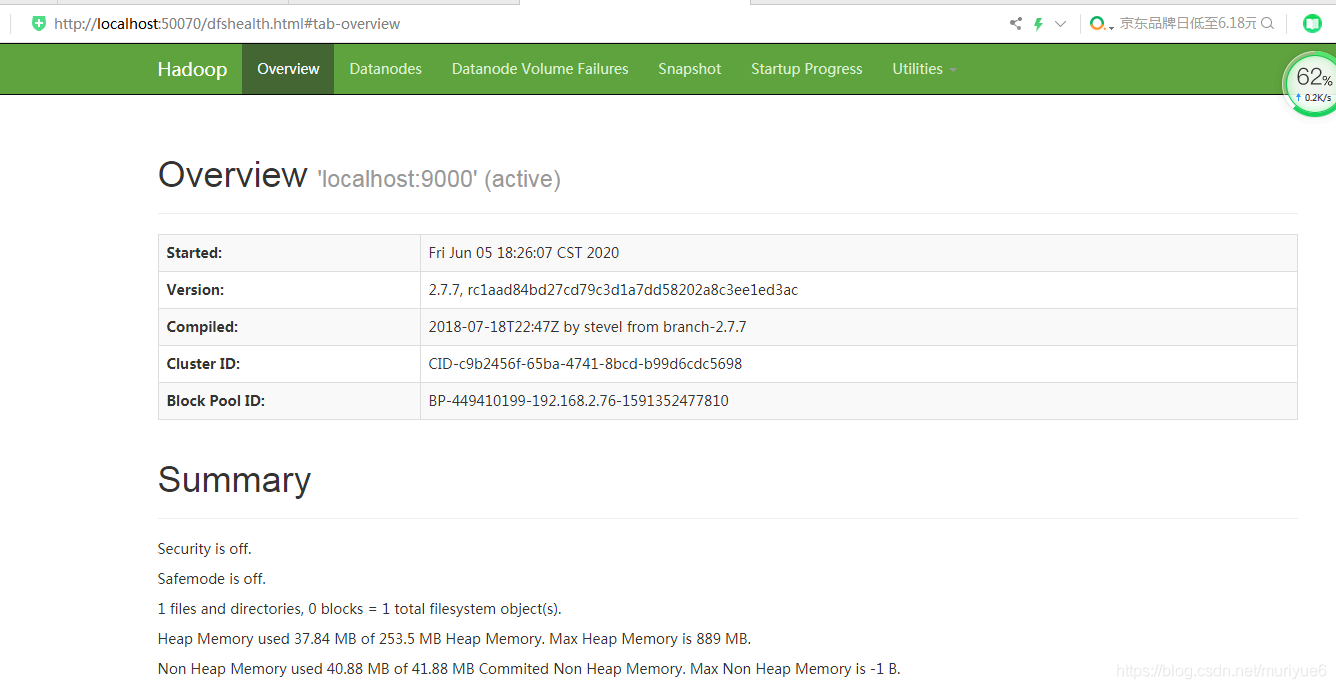Click the 'localhost:9000' (active) subtitle

[439, 179]
